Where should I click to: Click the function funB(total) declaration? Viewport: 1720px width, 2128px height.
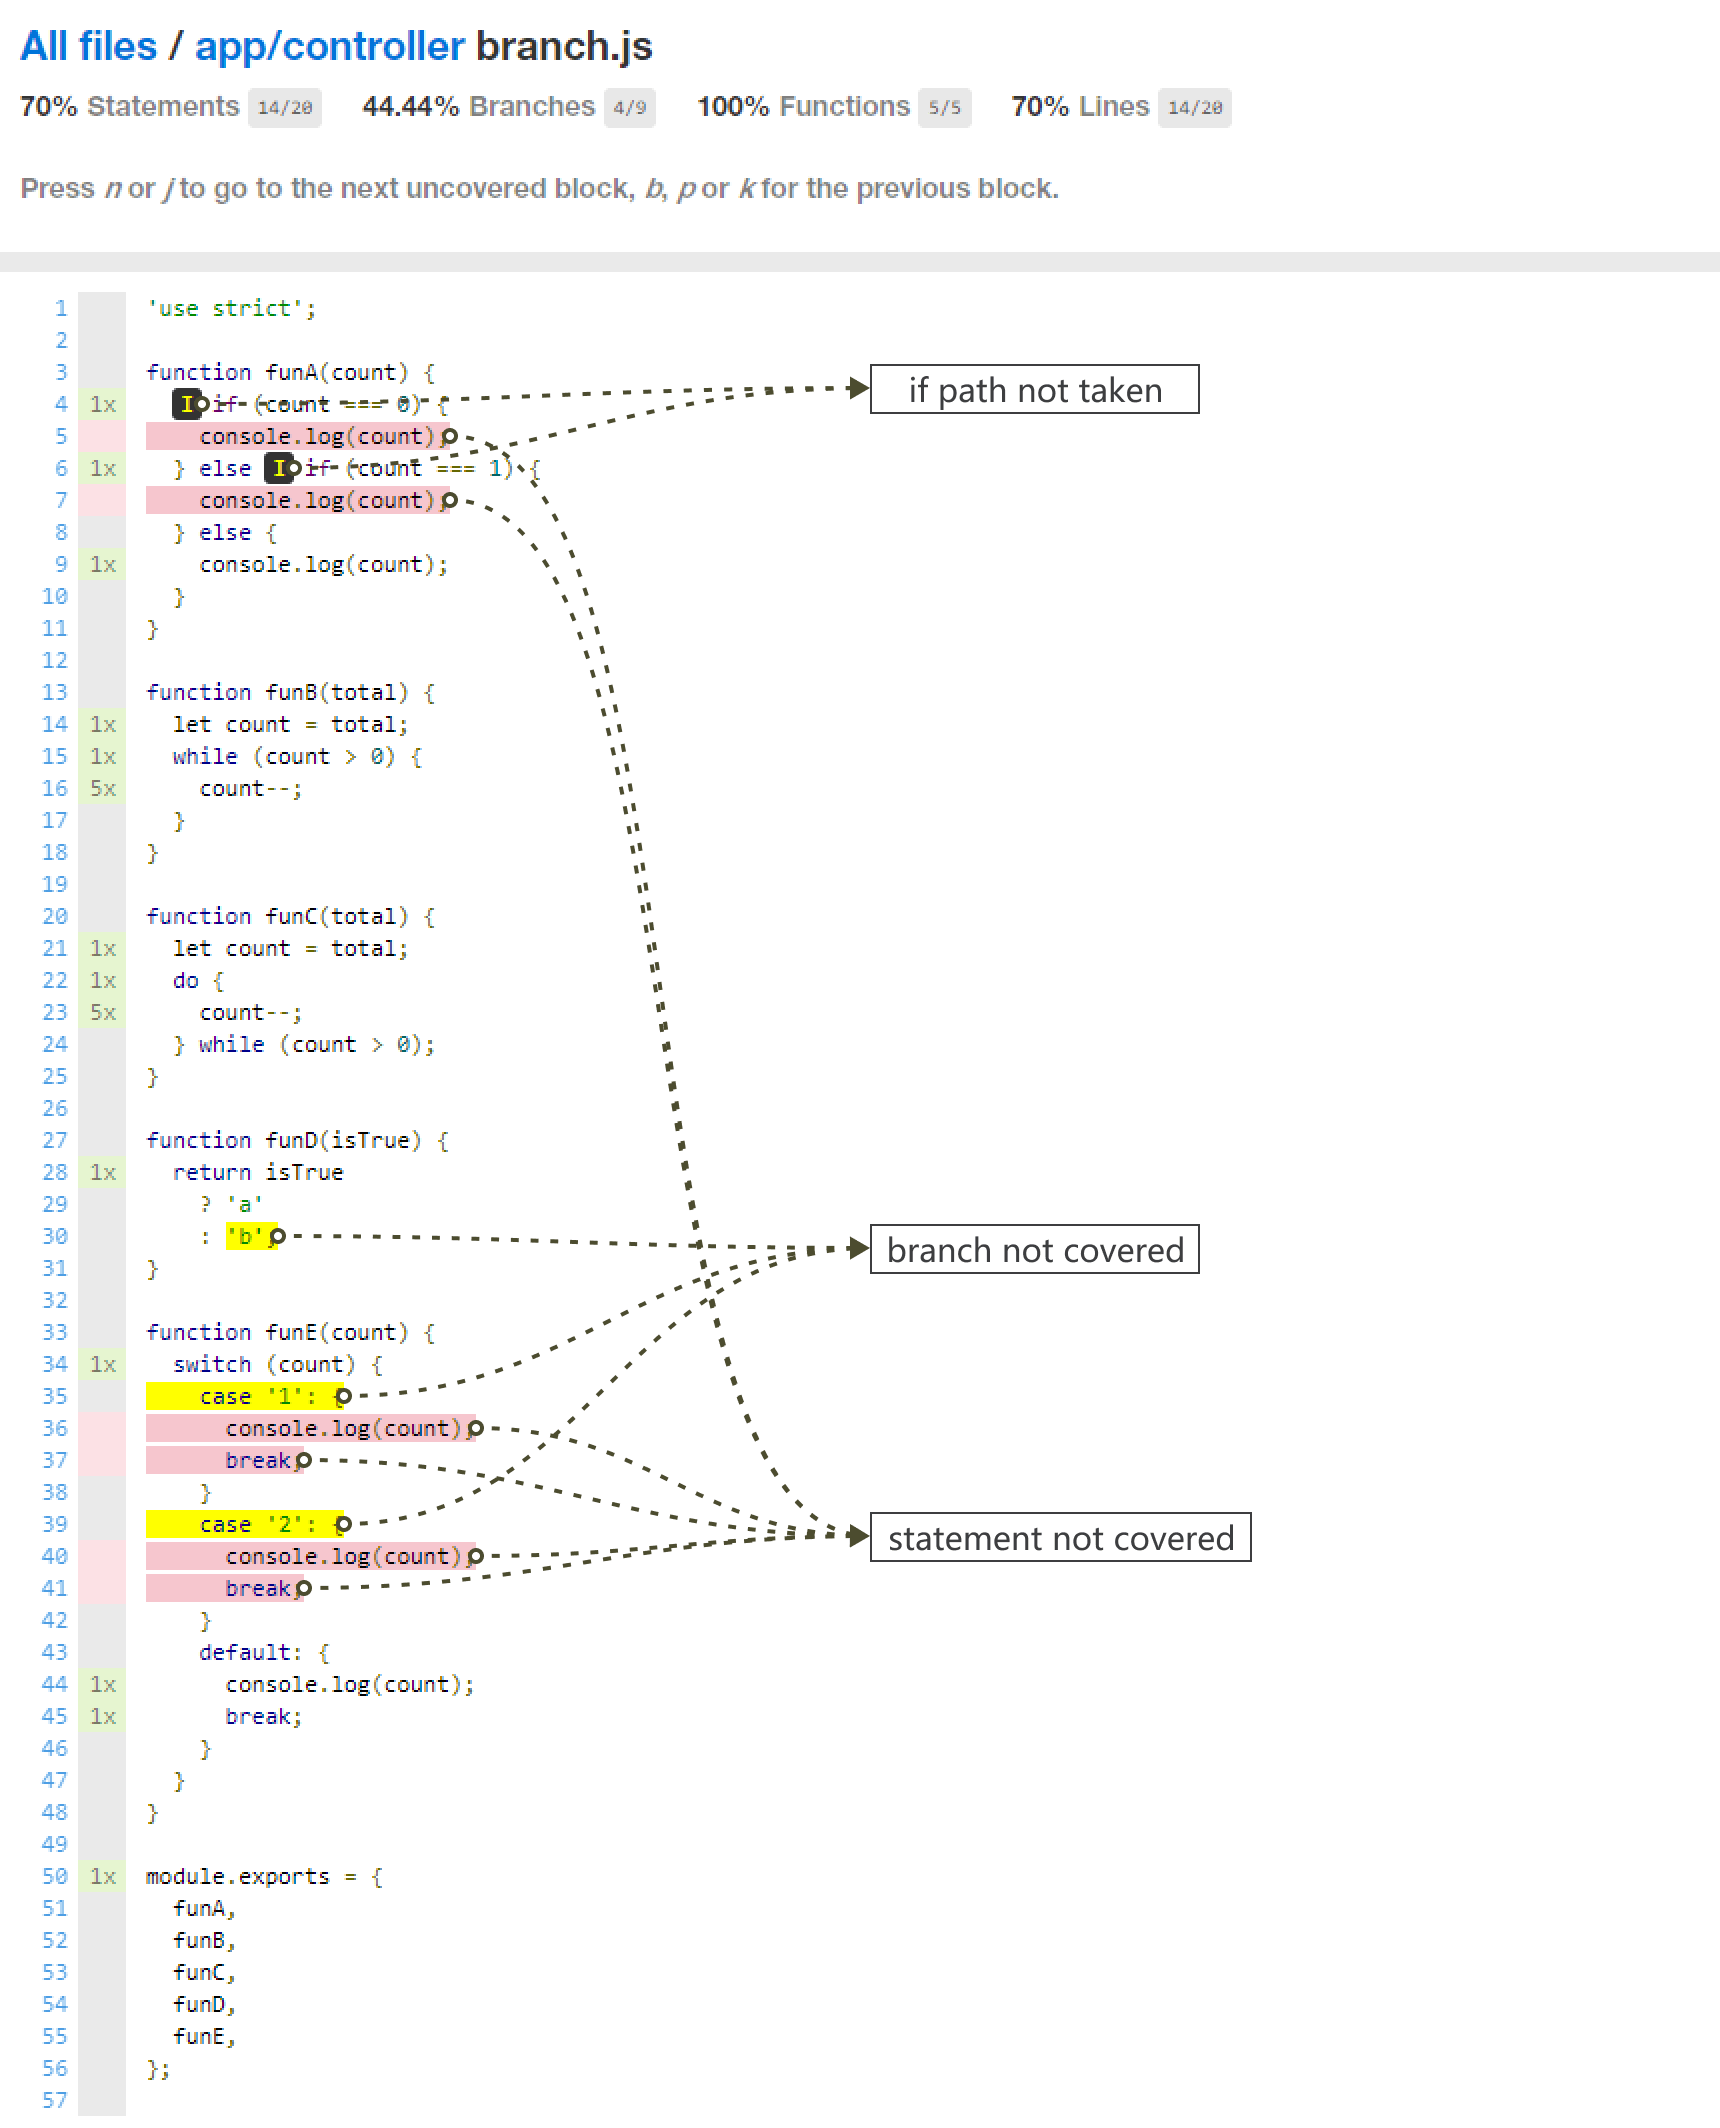291,692
